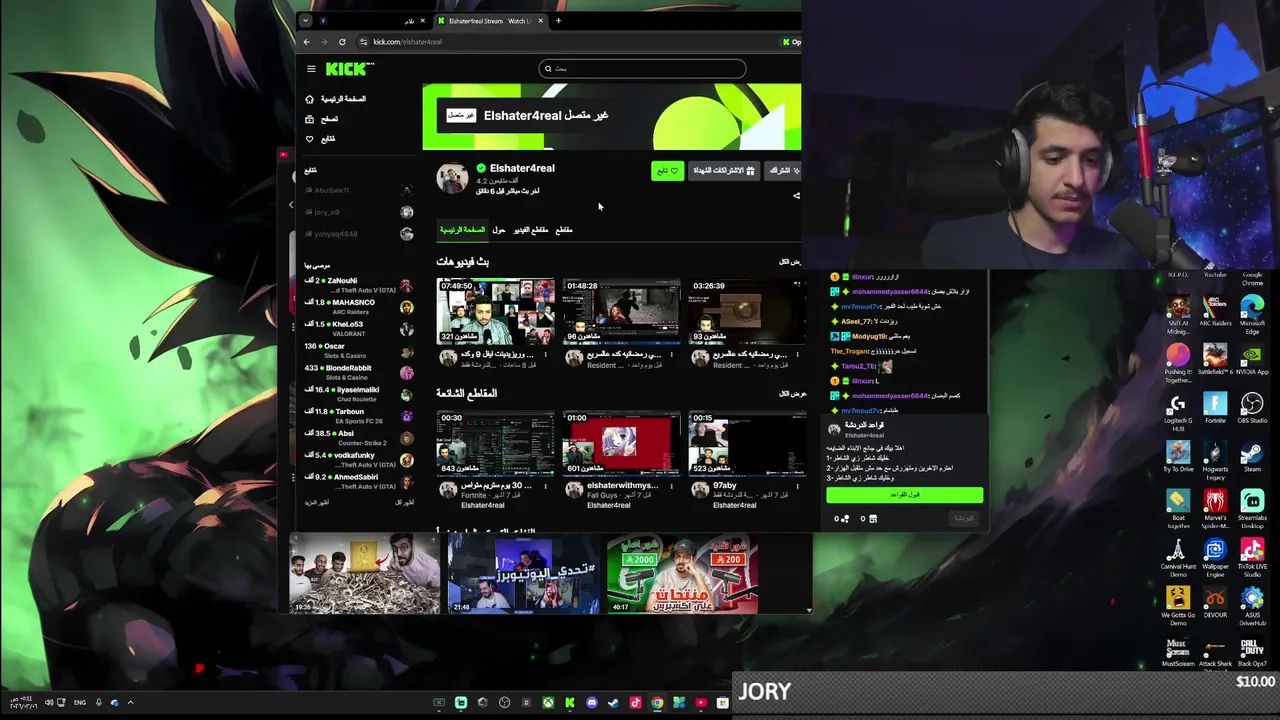
Task: Open the 01:00 Fall Guys clip thumbnail
Action: click(621, 443)
